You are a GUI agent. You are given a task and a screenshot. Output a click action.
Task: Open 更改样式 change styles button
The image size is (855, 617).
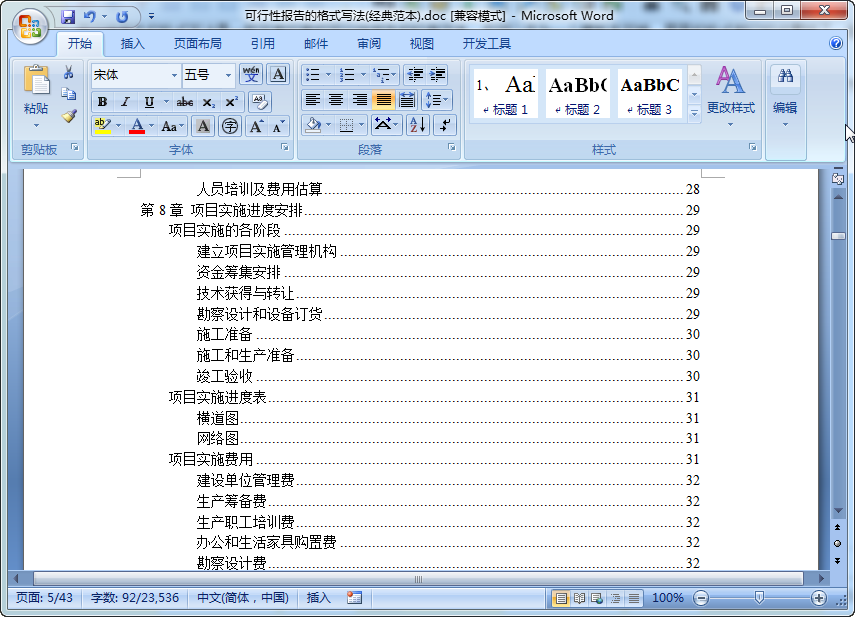730,96
